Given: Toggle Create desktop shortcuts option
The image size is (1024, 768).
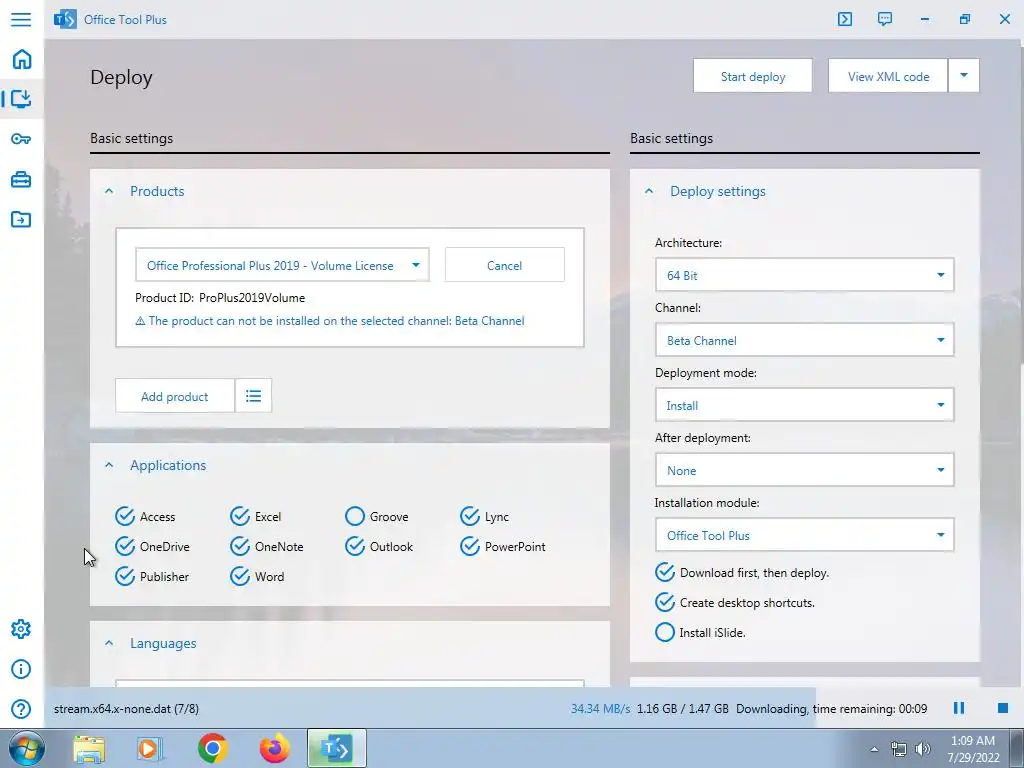Looking at the screenshot, I should tap(735, 603).
